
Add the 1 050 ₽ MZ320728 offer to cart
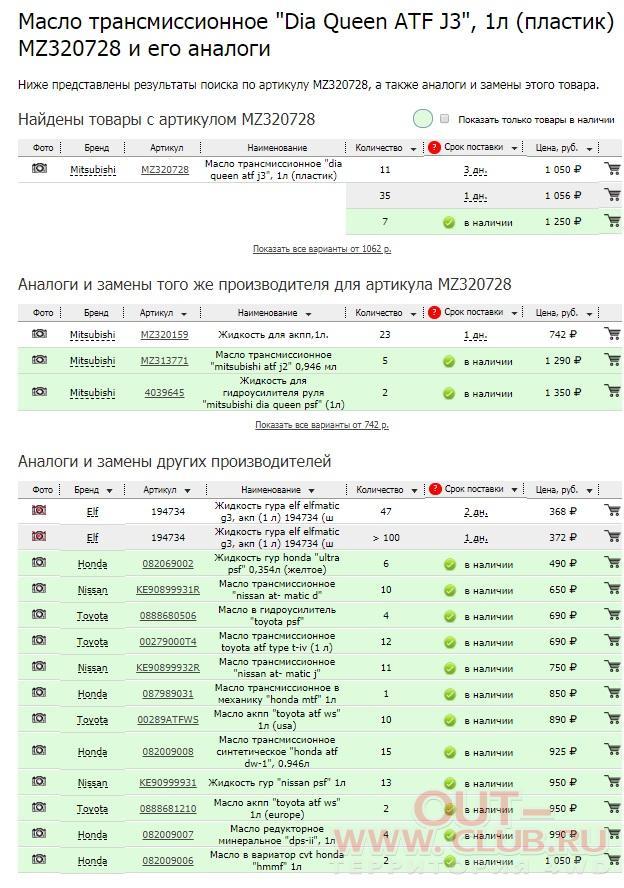(612, 169)
